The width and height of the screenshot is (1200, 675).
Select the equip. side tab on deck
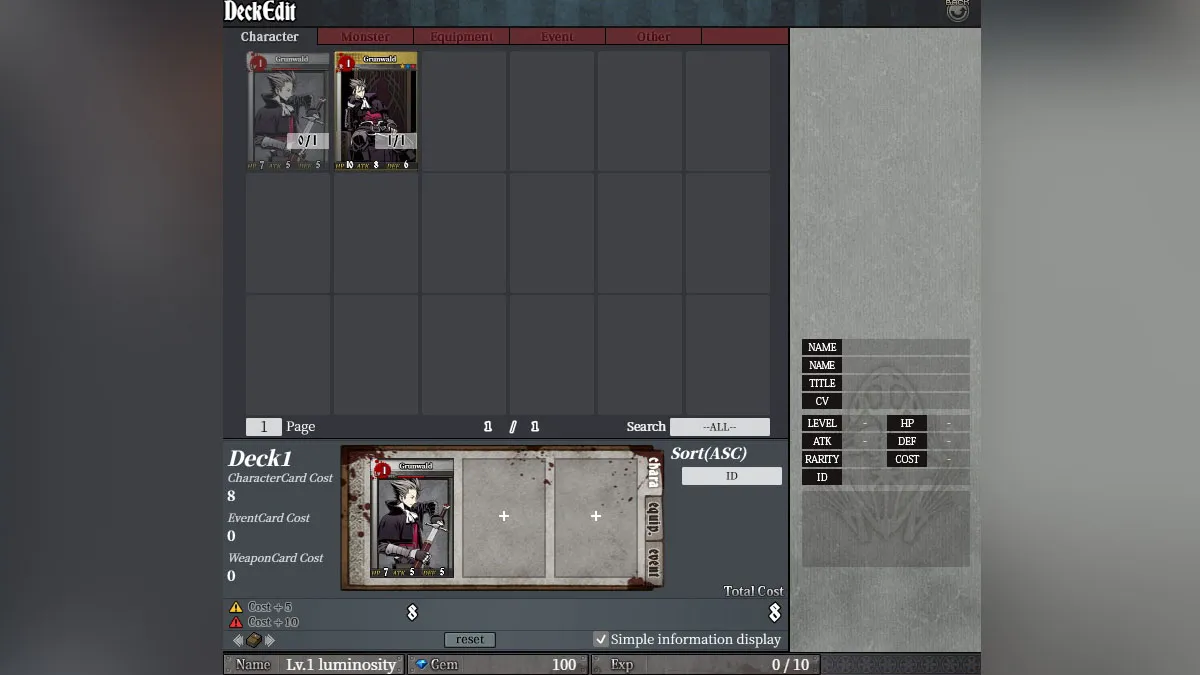(x=653, y=517)
